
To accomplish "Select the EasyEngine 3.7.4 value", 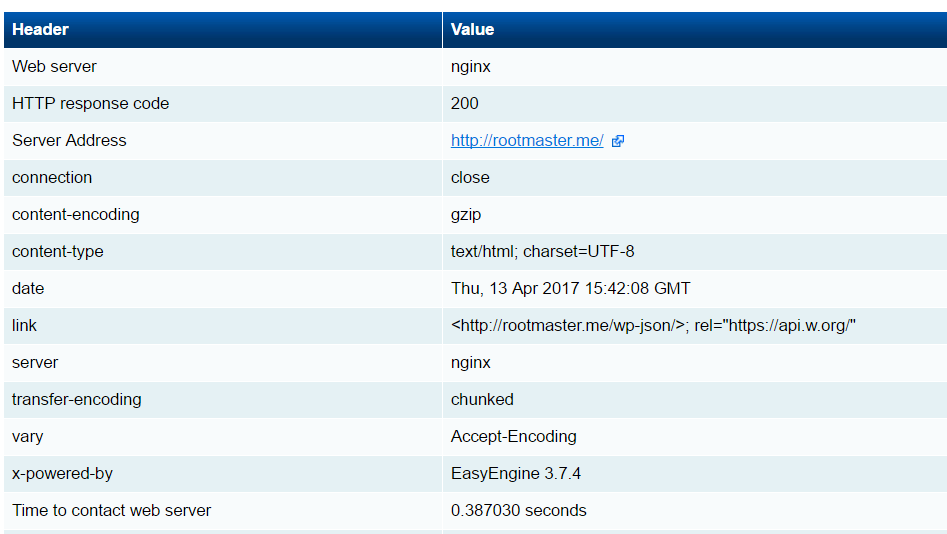I will [516, 474].
